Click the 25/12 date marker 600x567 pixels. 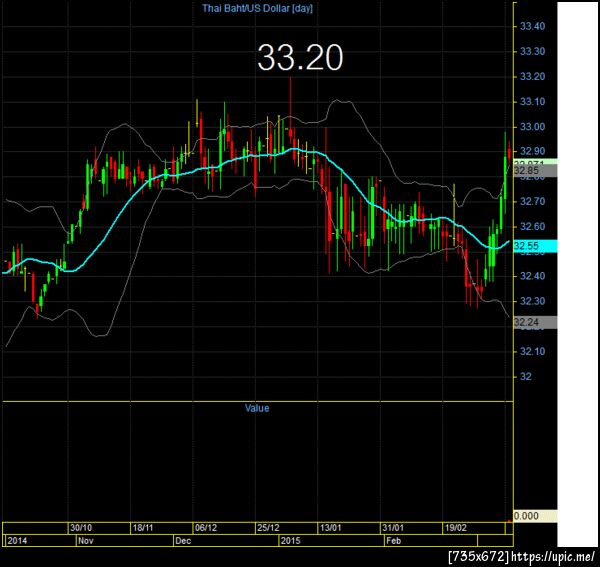pos(268,528)
